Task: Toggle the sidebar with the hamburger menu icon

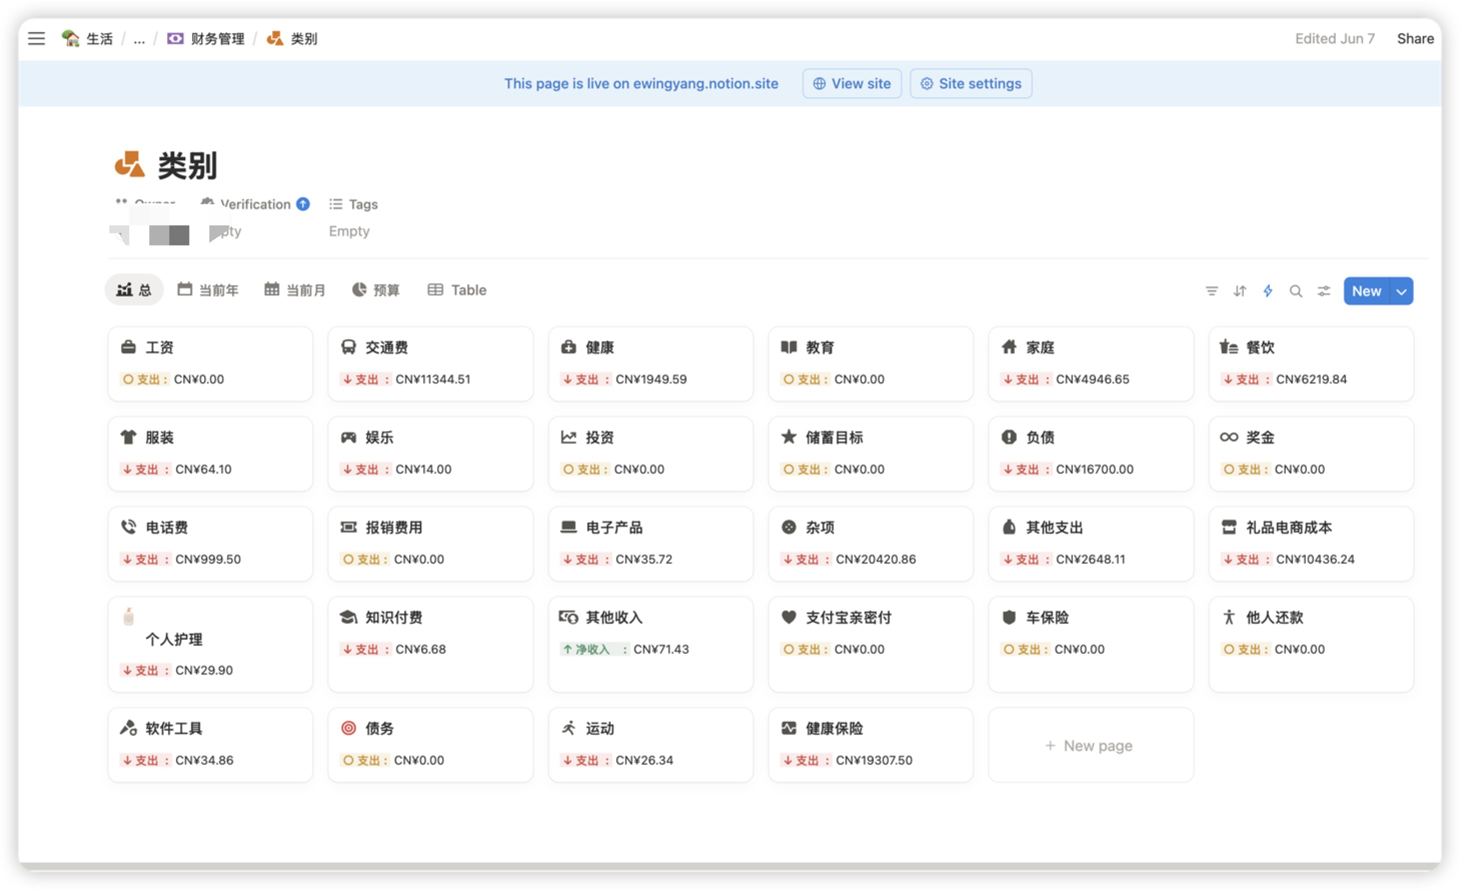Action: tap(36, 38)
